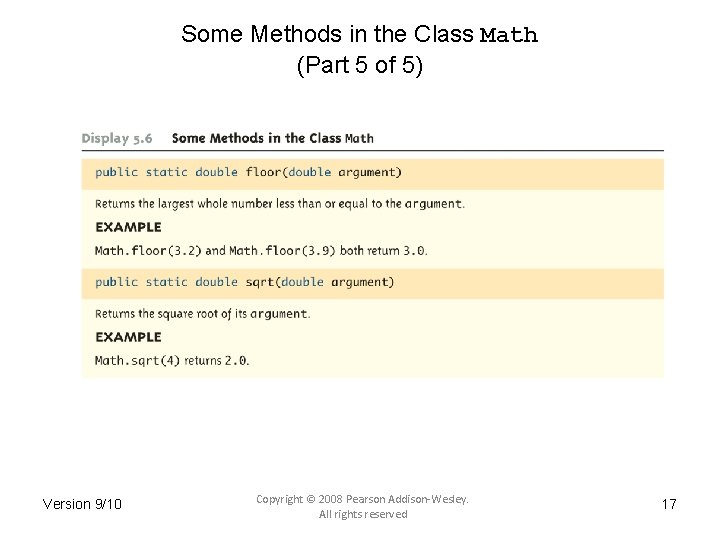Click the "Display 5.6" label

pos(117,138)
